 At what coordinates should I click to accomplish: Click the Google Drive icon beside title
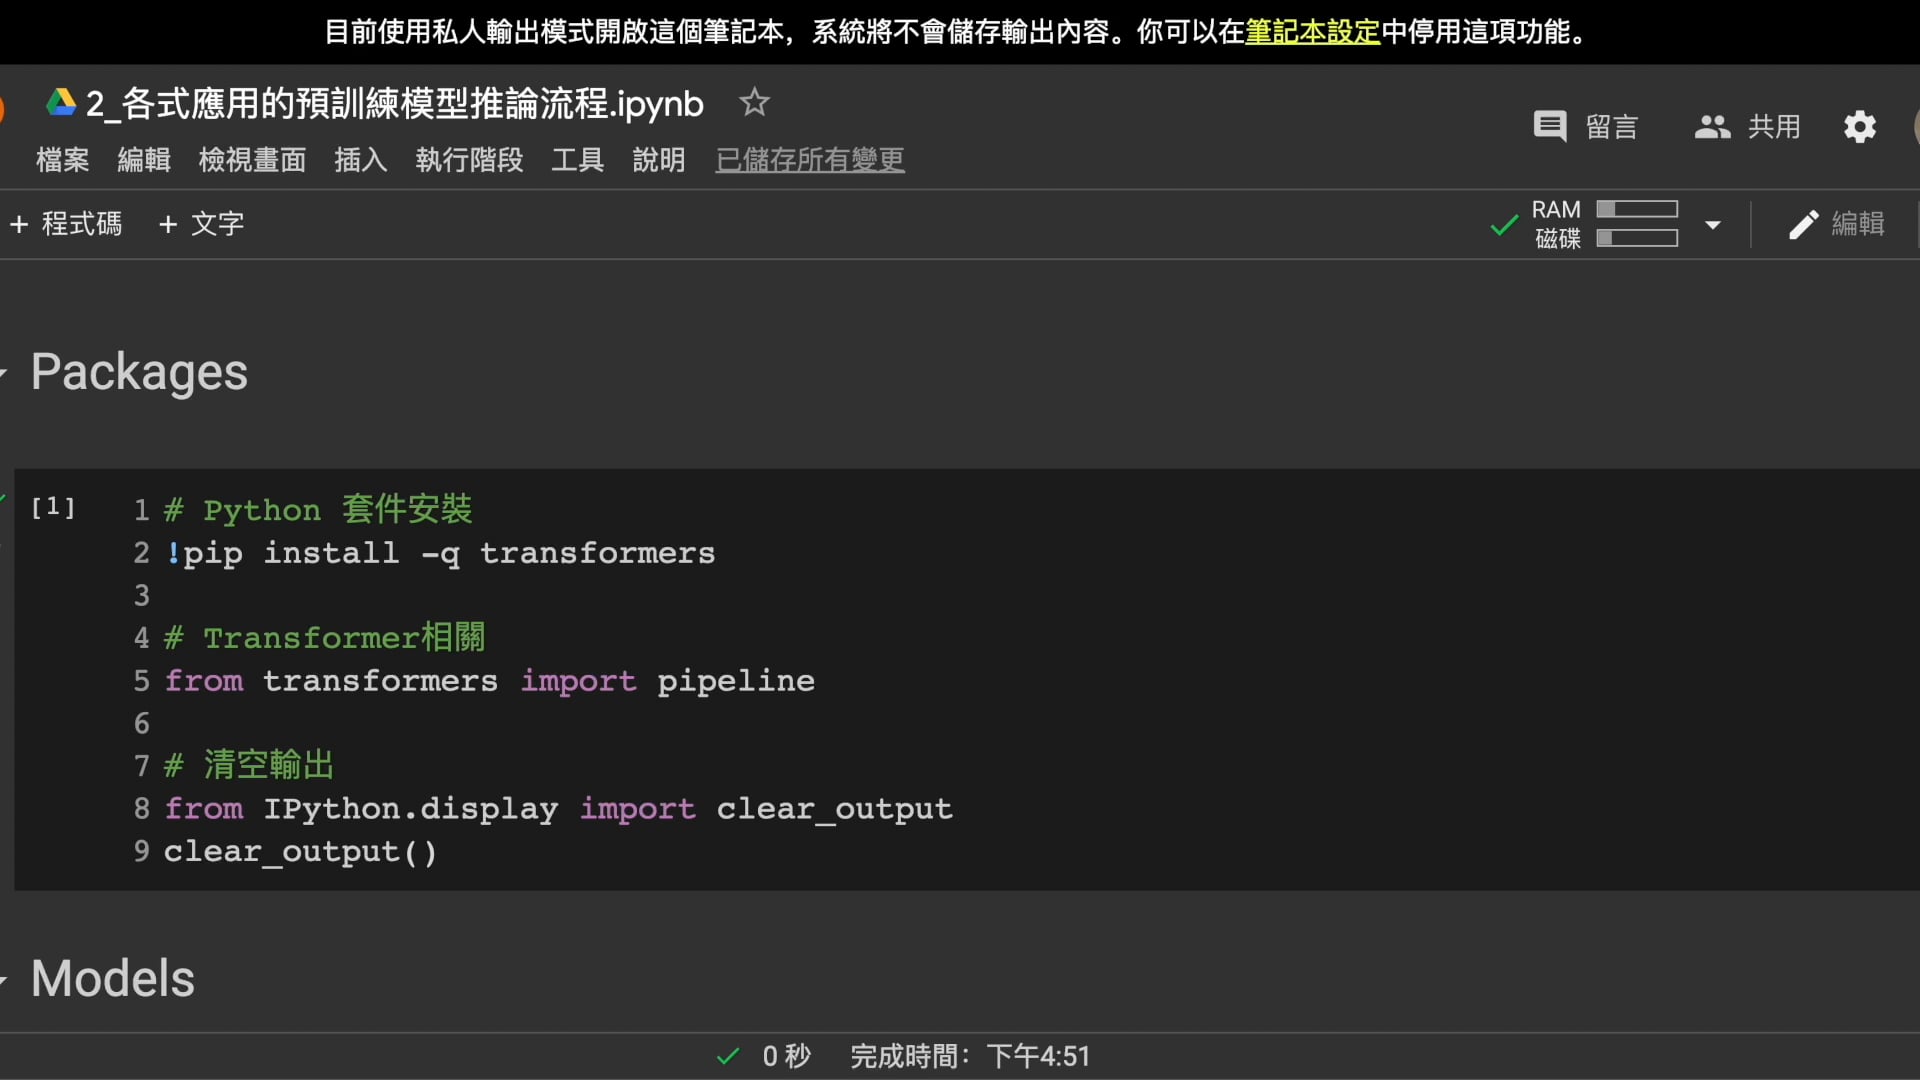coord(61,102)
